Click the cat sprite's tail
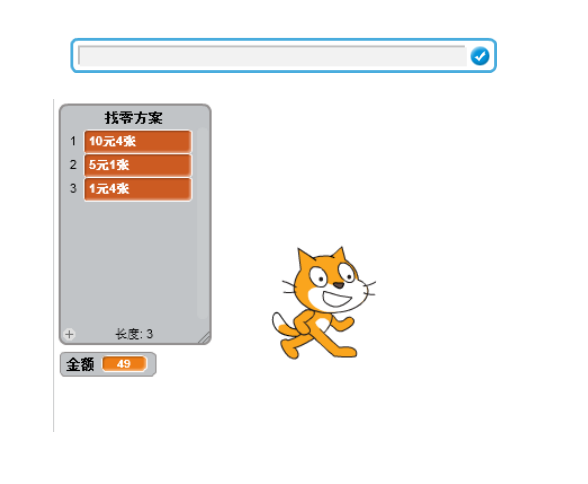Screen dimensions: 588x484 point(281,324)
